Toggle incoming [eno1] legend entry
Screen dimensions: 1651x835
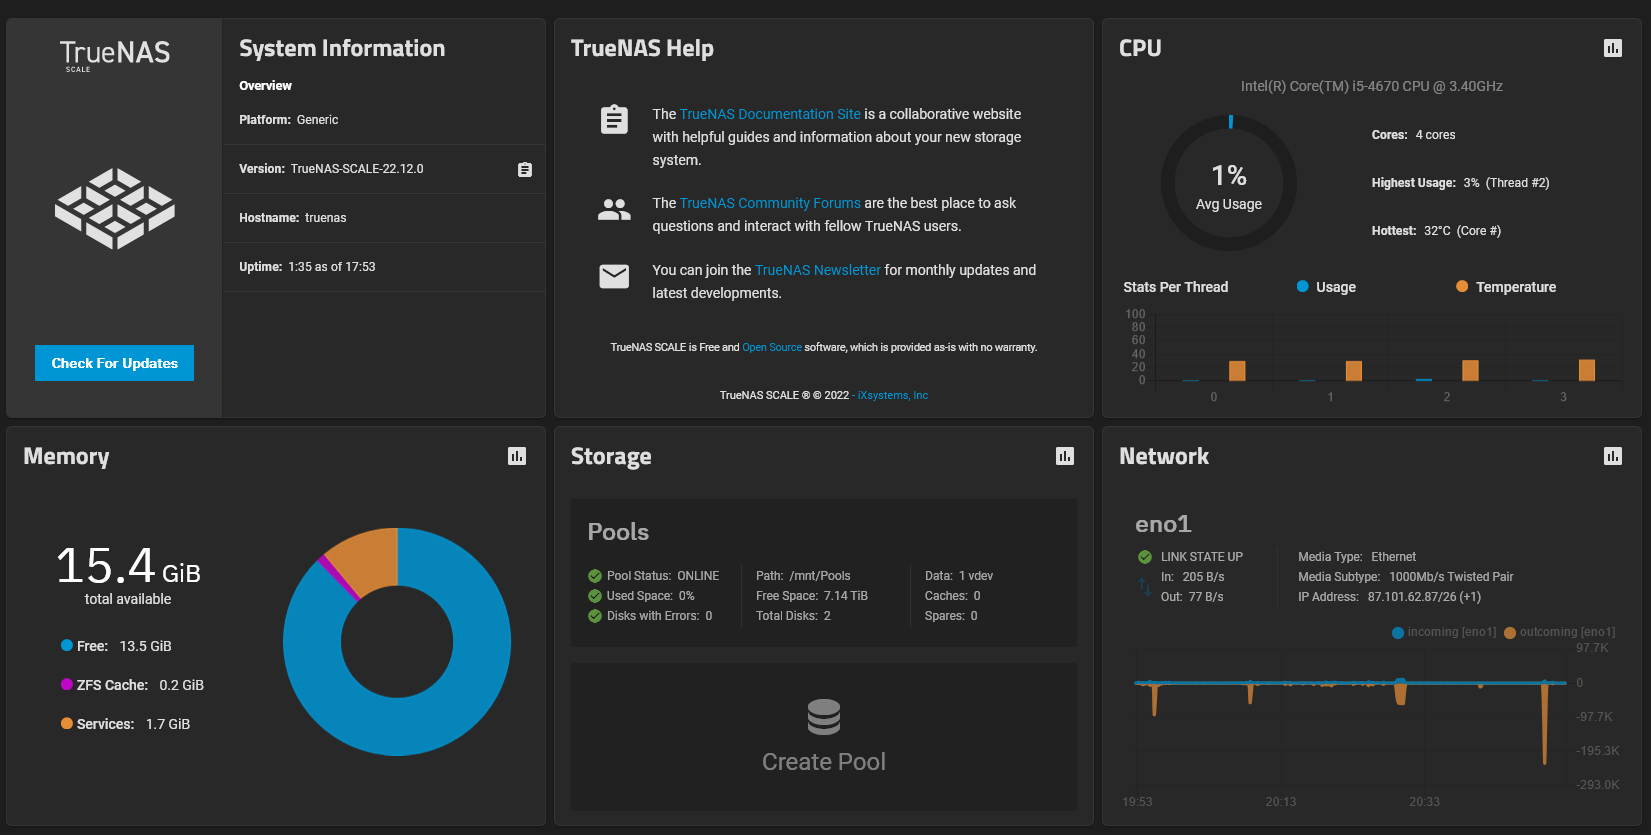(1444, 632)
